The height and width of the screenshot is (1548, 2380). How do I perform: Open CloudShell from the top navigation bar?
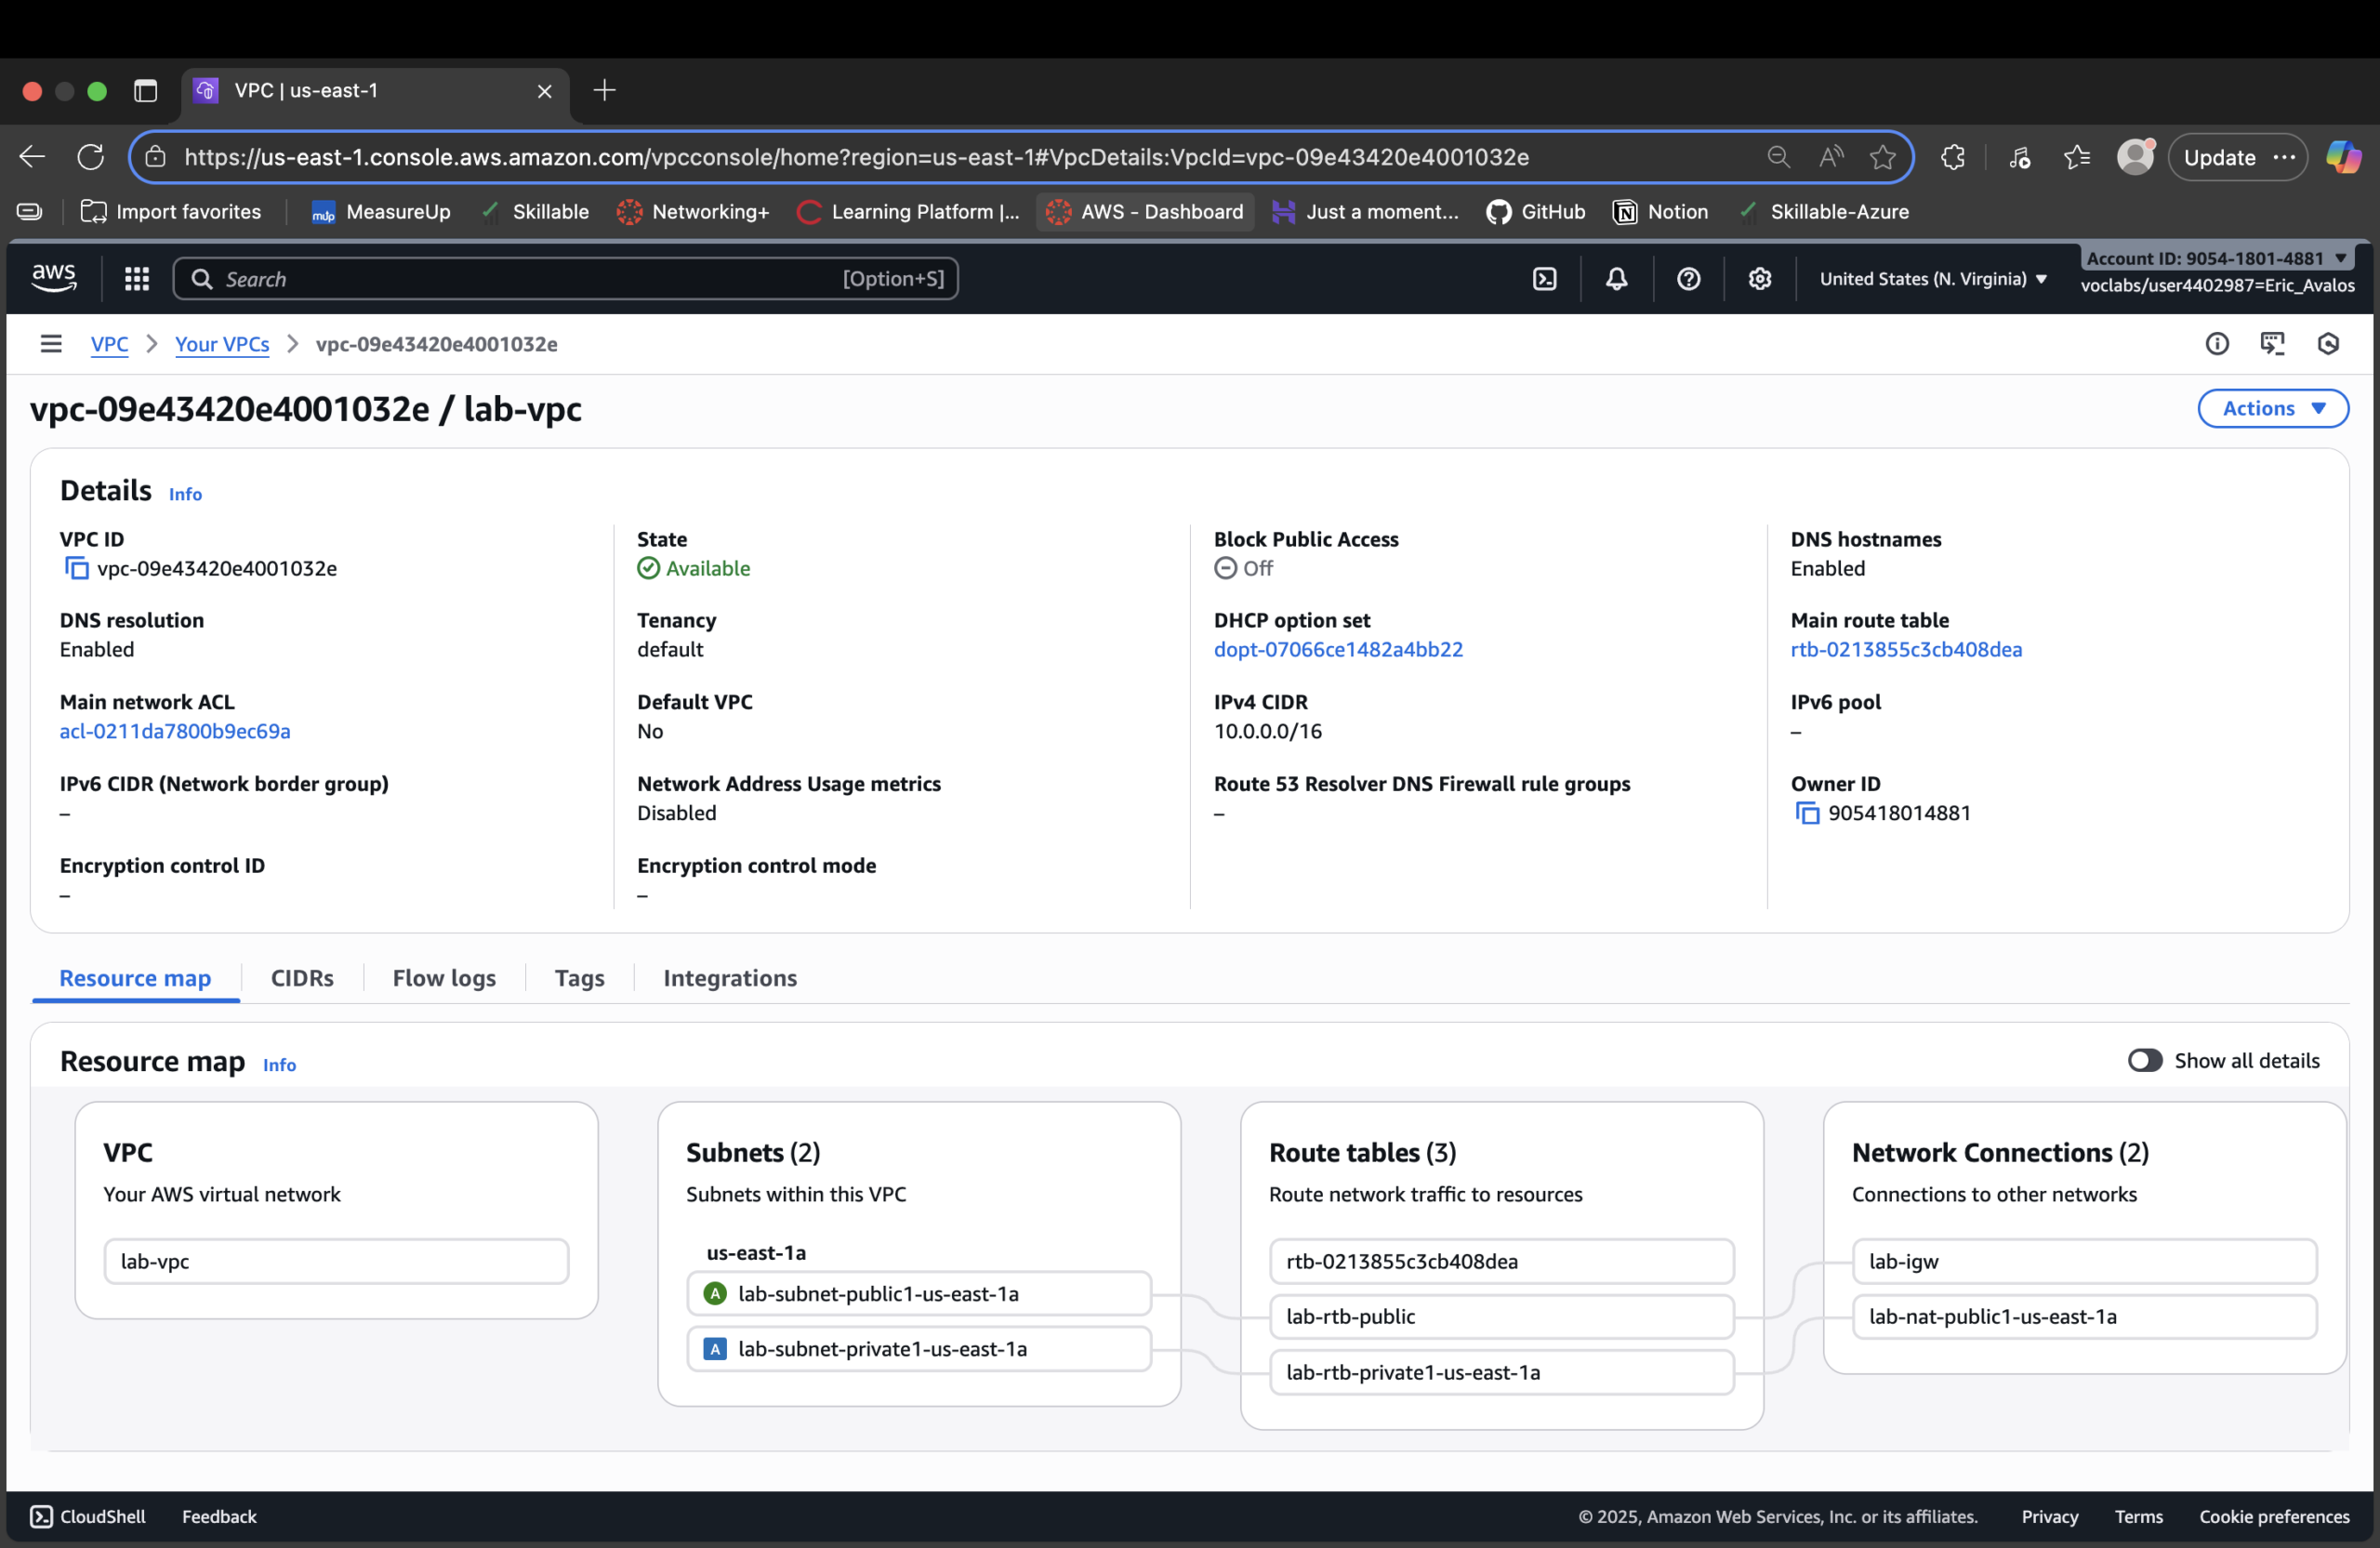click(x=1544, y=279)
